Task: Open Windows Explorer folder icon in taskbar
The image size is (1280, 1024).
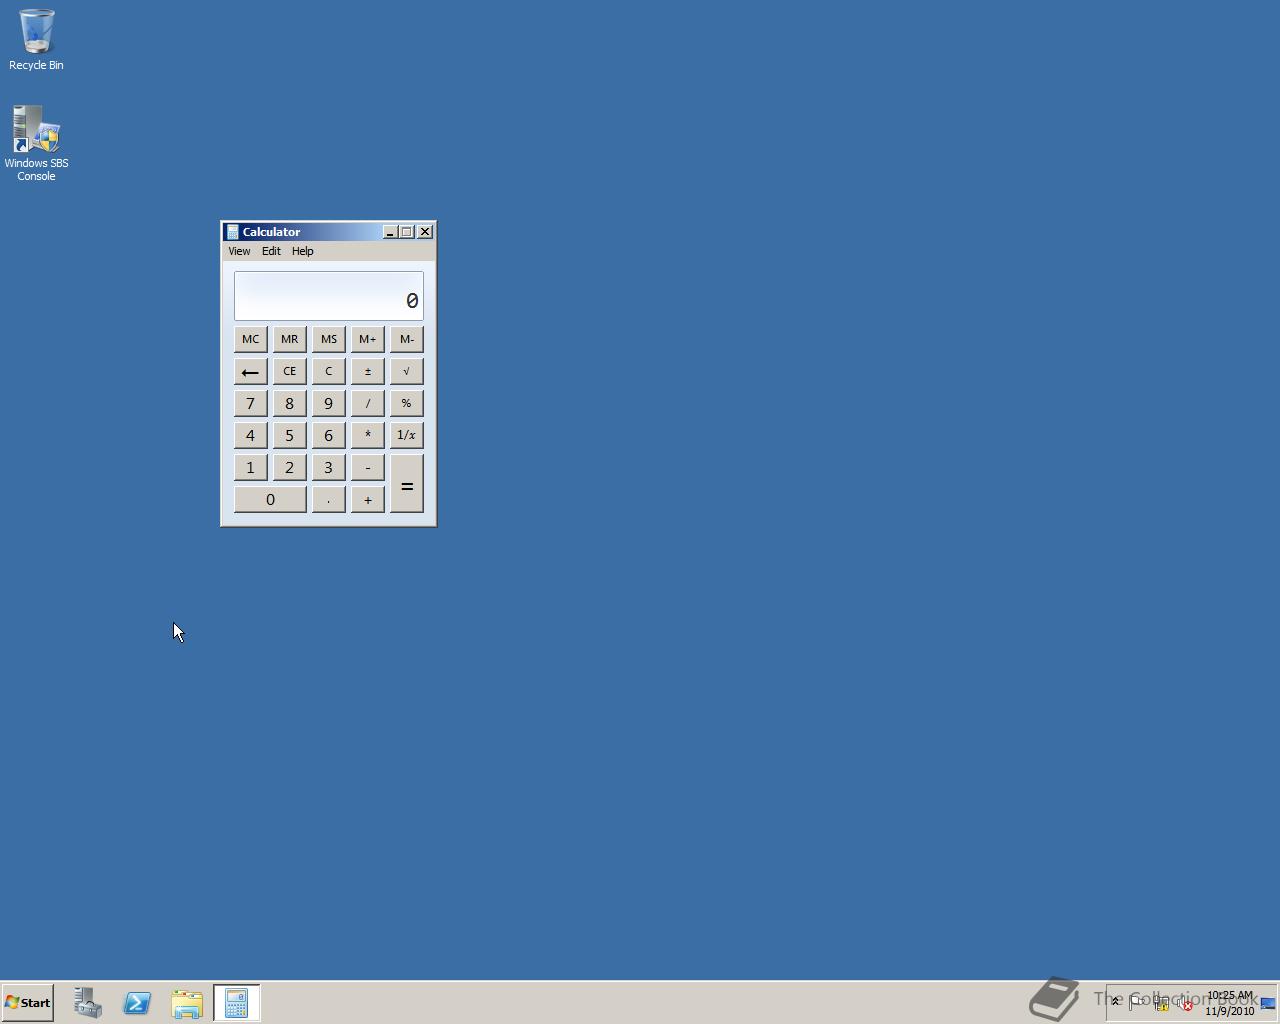Action: [187, 1003]
